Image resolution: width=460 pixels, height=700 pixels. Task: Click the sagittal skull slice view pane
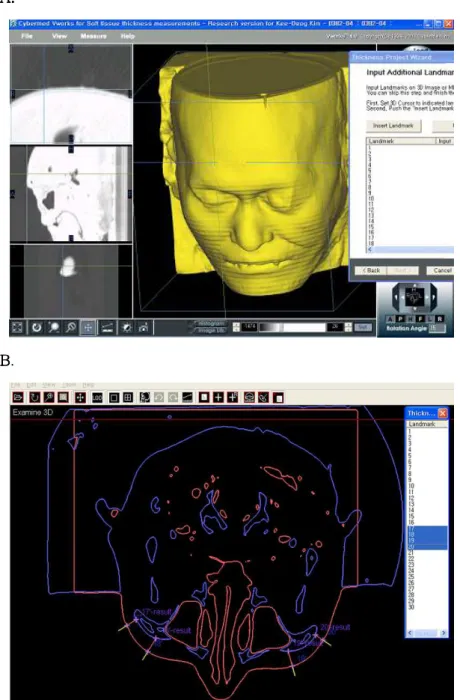pos(71,194)
